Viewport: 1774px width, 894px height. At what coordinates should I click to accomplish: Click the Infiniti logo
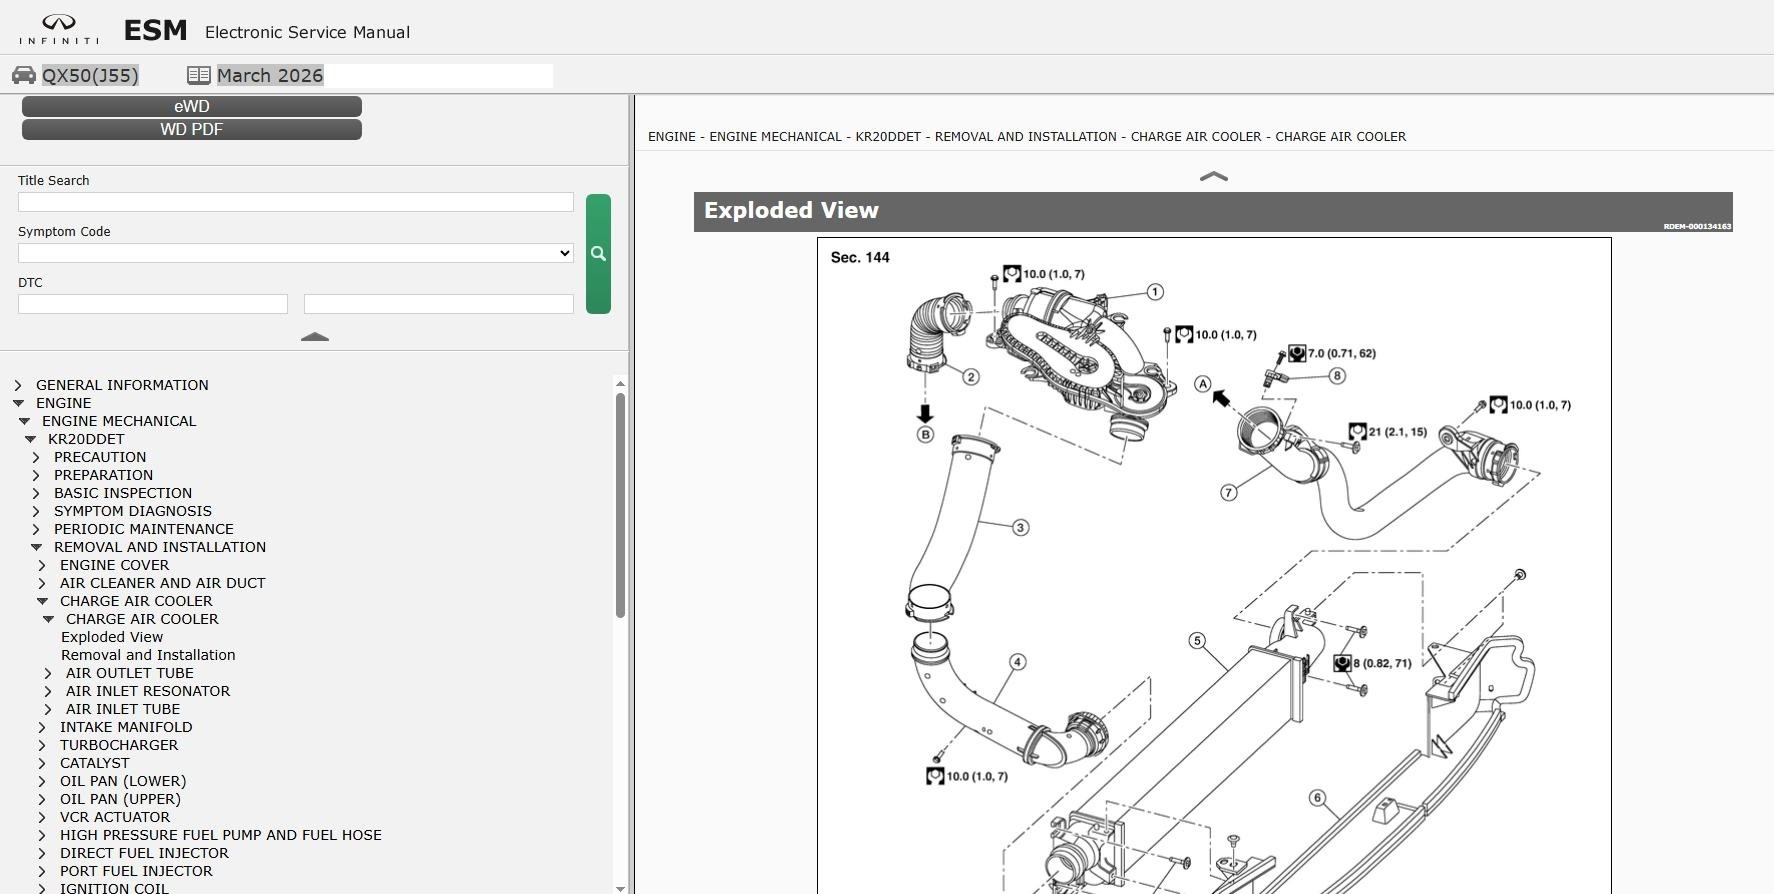click(x=59, y=30)
